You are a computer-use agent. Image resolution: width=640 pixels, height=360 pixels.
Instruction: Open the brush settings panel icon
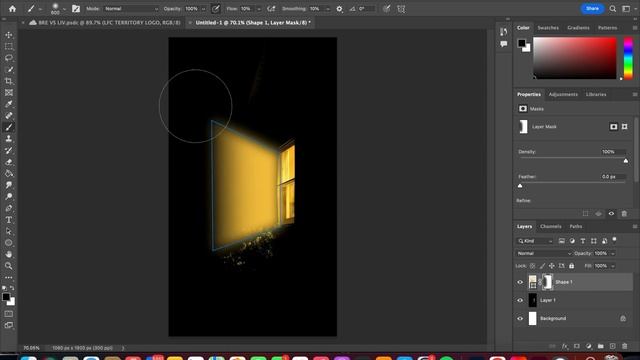pyautogui.click(x=76, y=9)
